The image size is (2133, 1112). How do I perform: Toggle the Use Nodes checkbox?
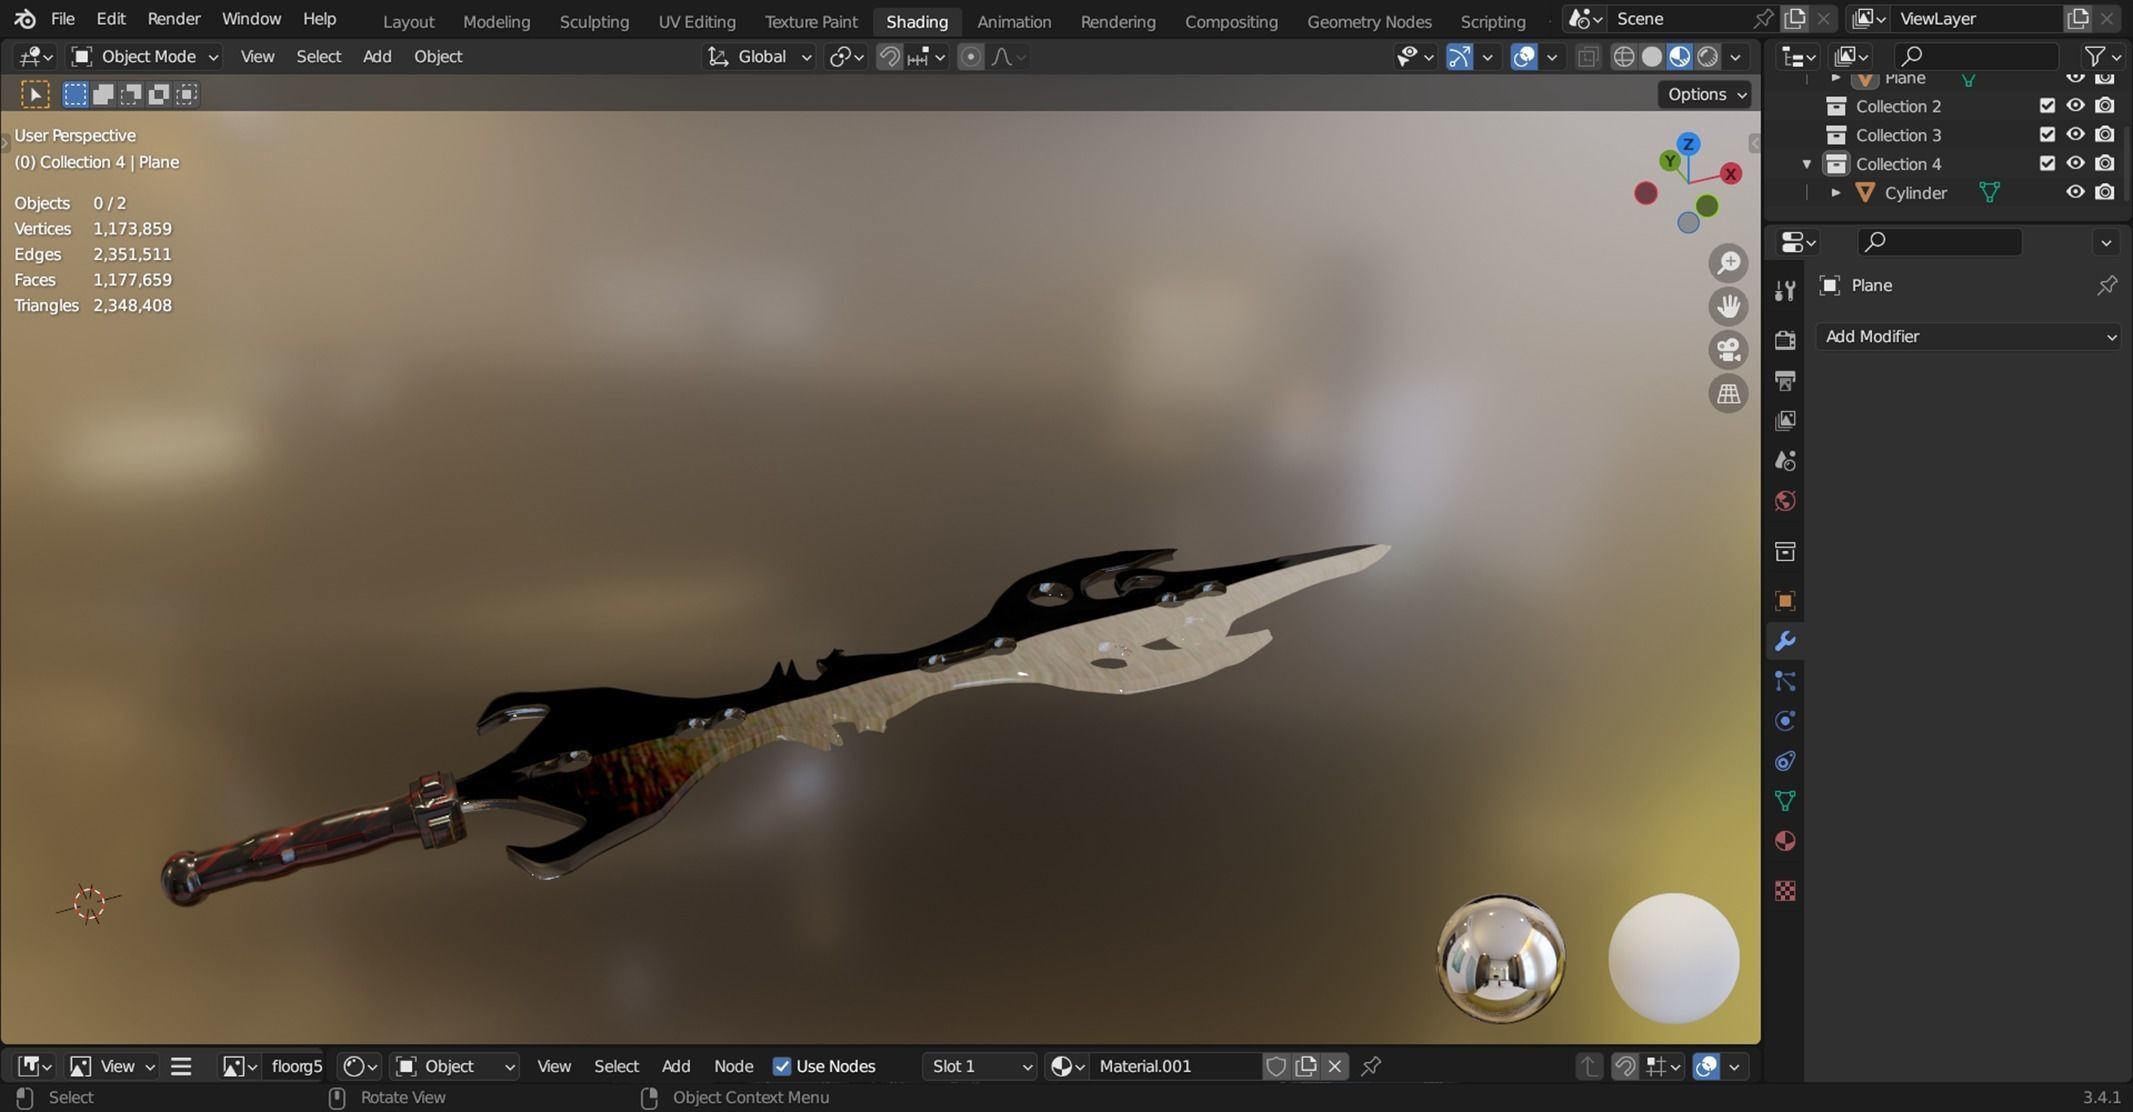[x=782, y=1067]
